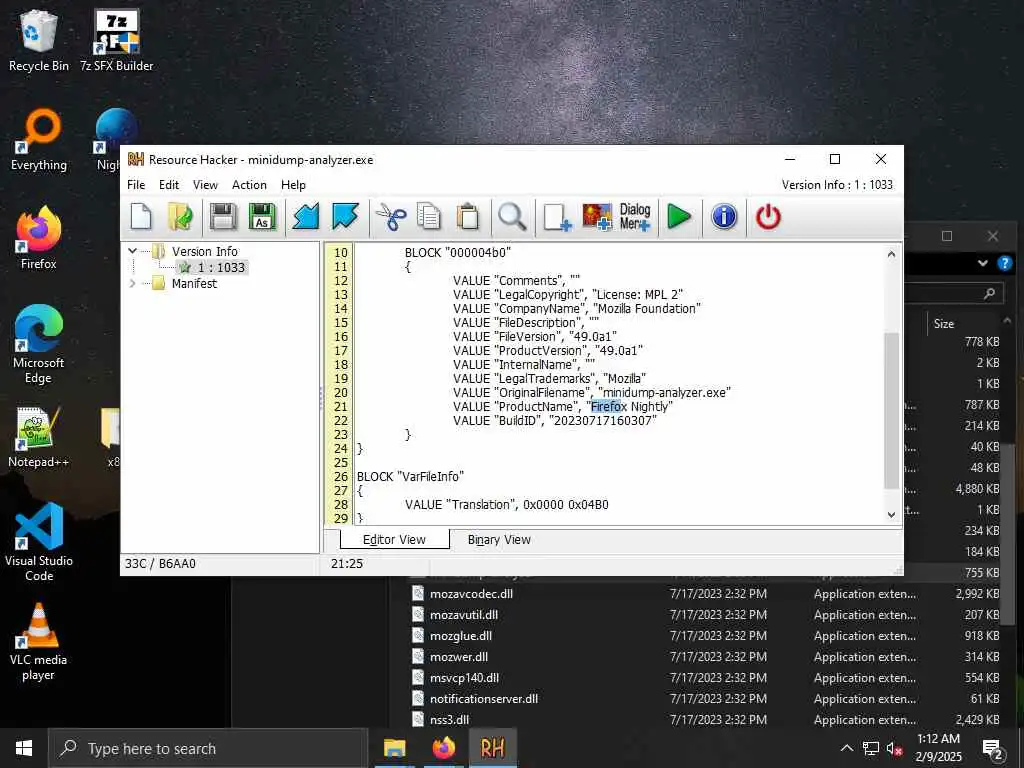Viewport: 1024px width, 768px height.
Task: Click the green Save As floppy icon
Action: pyautogui.click(x=262, y=217)
